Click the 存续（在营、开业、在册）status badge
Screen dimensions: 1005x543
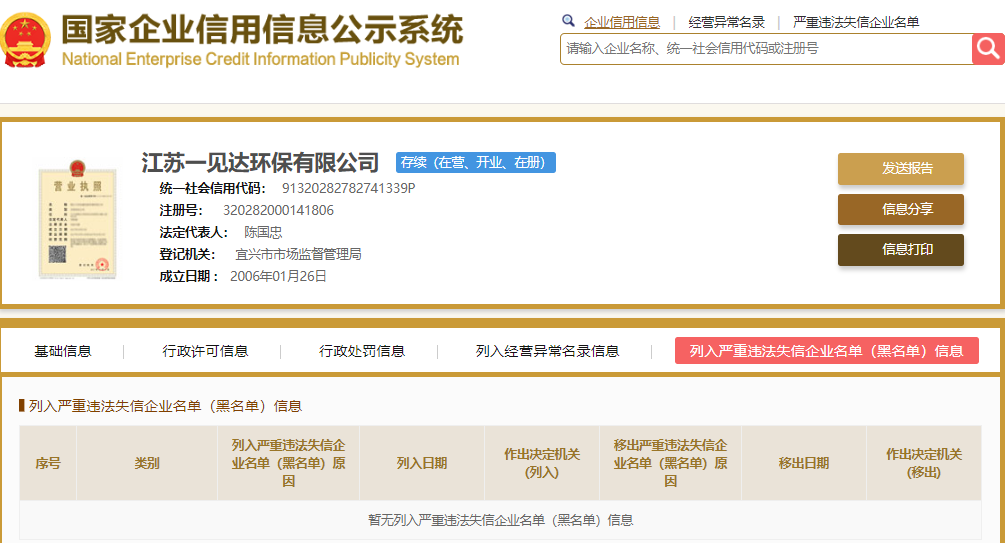[476, 162]
